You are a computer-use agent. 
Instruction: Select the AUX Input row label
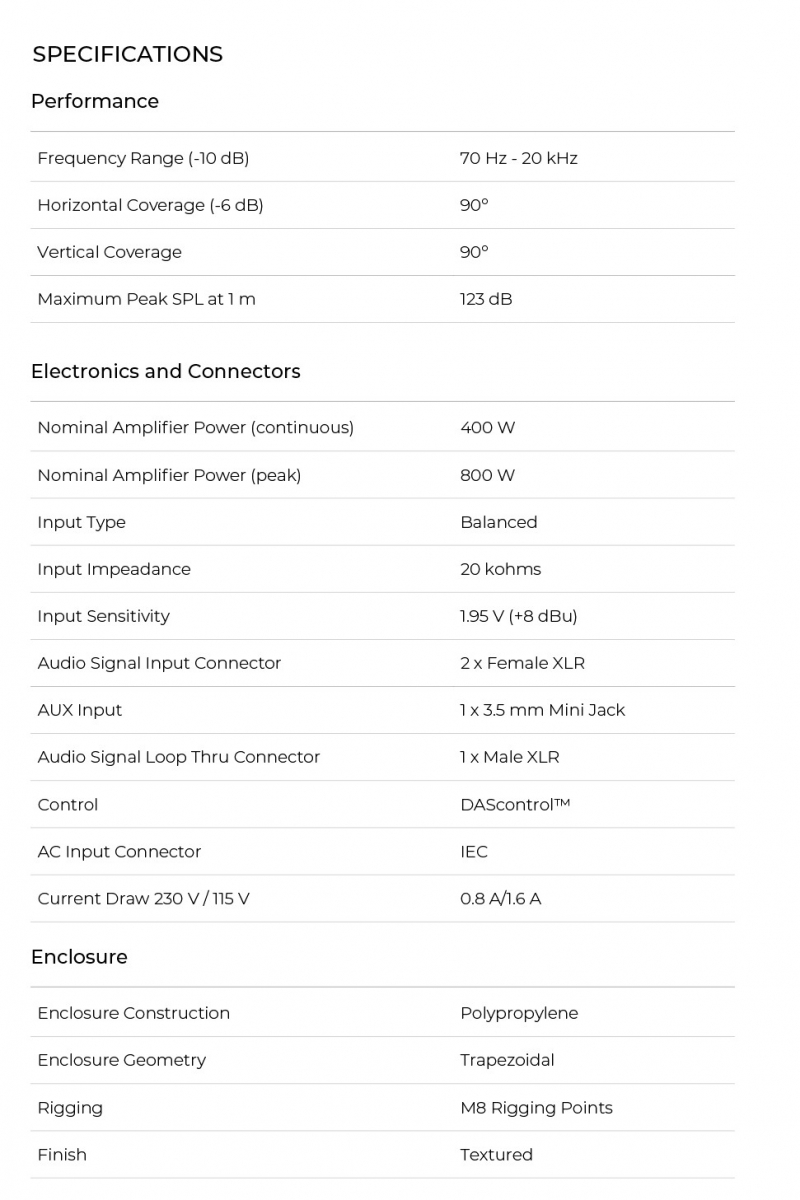(80, 710)
